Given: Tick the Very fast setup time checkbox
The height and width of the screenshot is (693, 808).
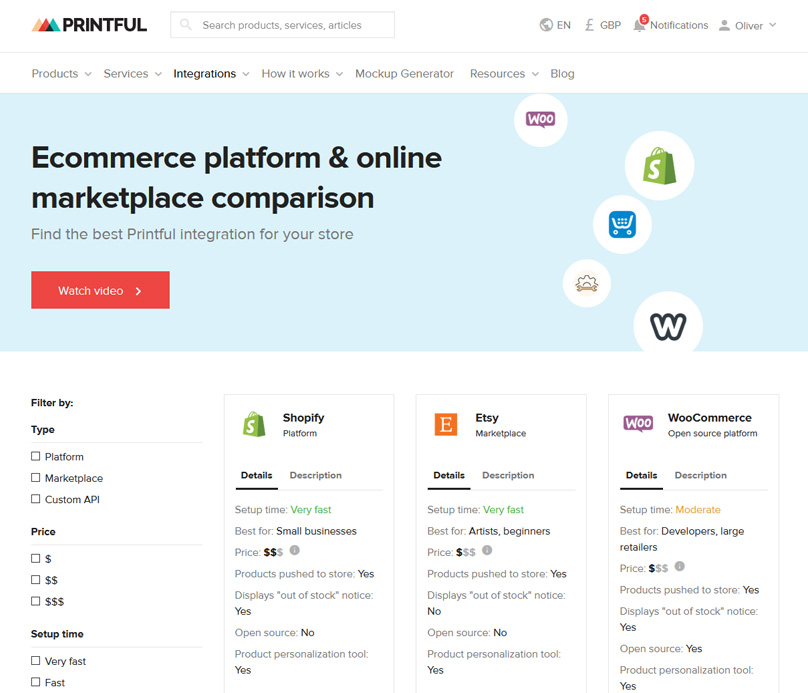Looking at the screenshot, I should (36, 661).
